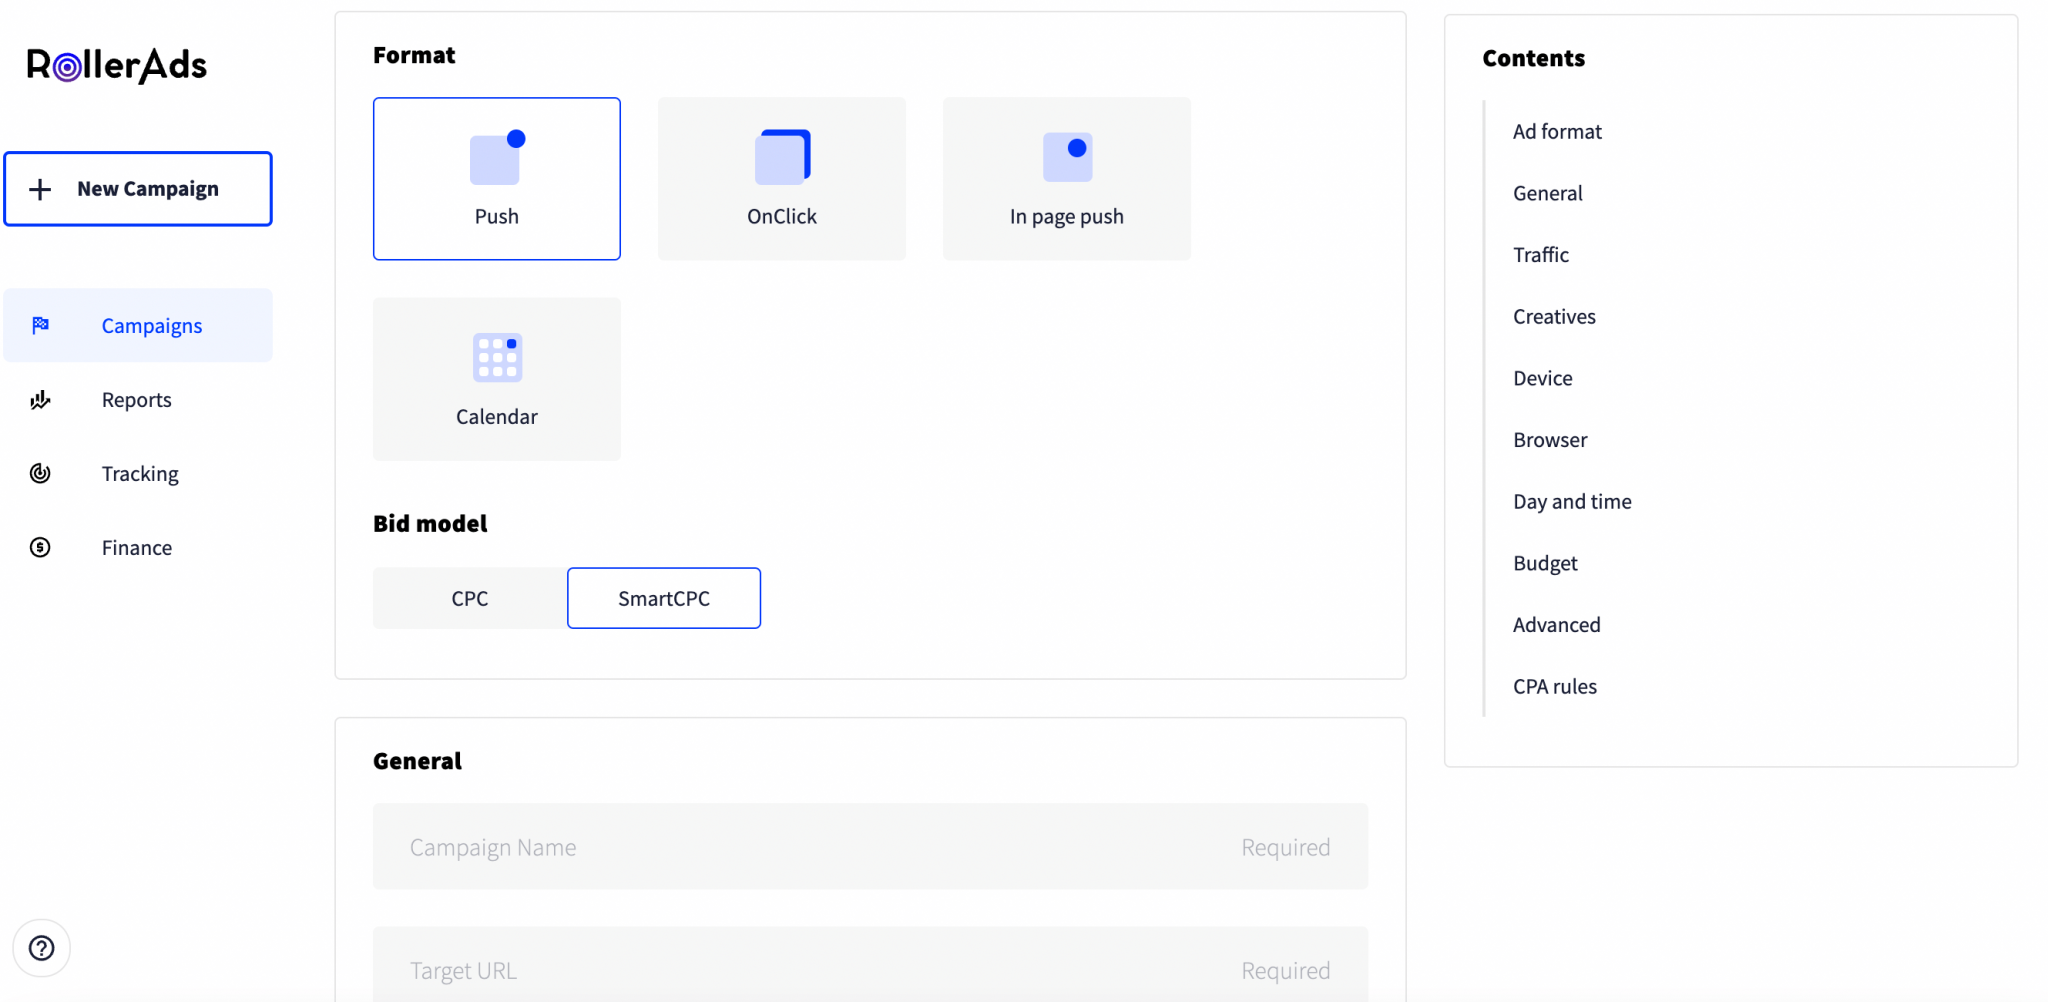Navigate to the Device section
Image resolution: width=2048 pixels, height=1002 pixels.
[x=1541, y=377]
